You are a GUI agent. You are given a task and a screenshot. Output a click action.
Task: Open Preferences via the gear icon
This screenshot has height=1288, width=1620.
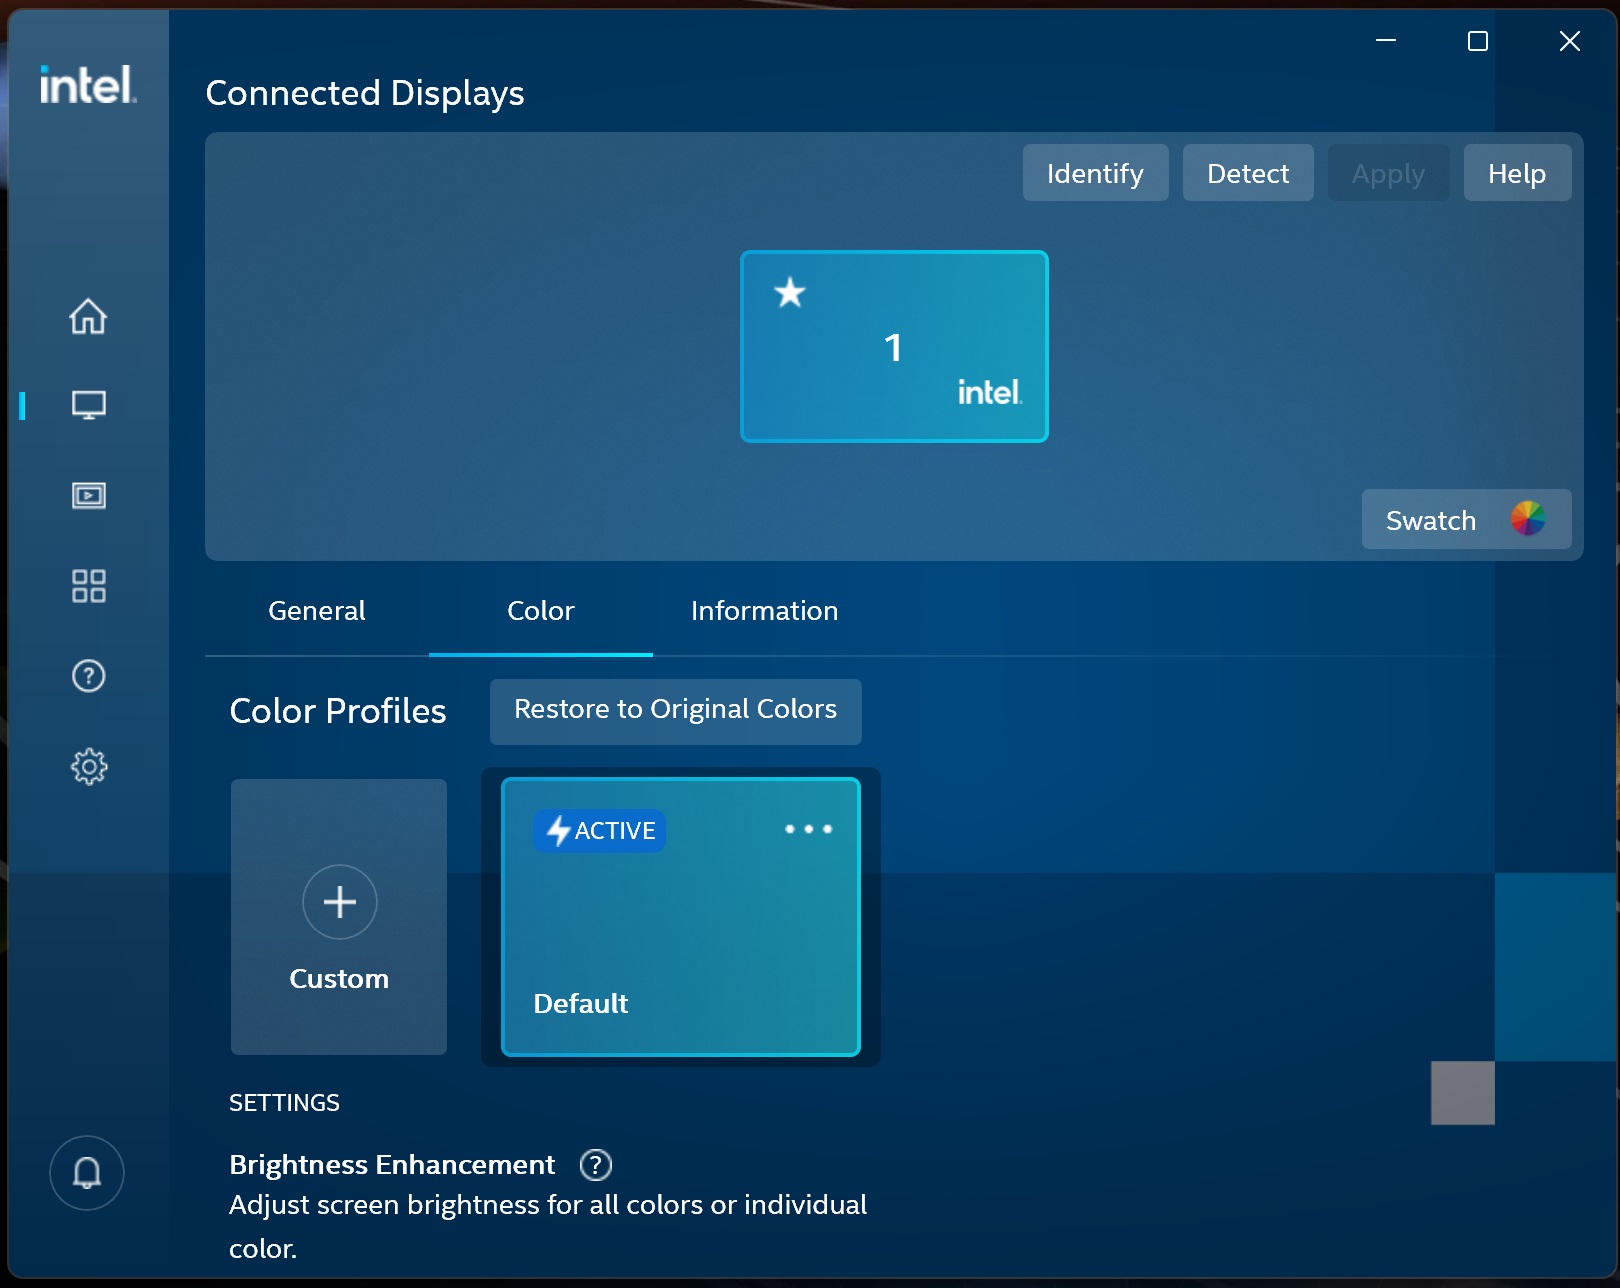[89, 766]
